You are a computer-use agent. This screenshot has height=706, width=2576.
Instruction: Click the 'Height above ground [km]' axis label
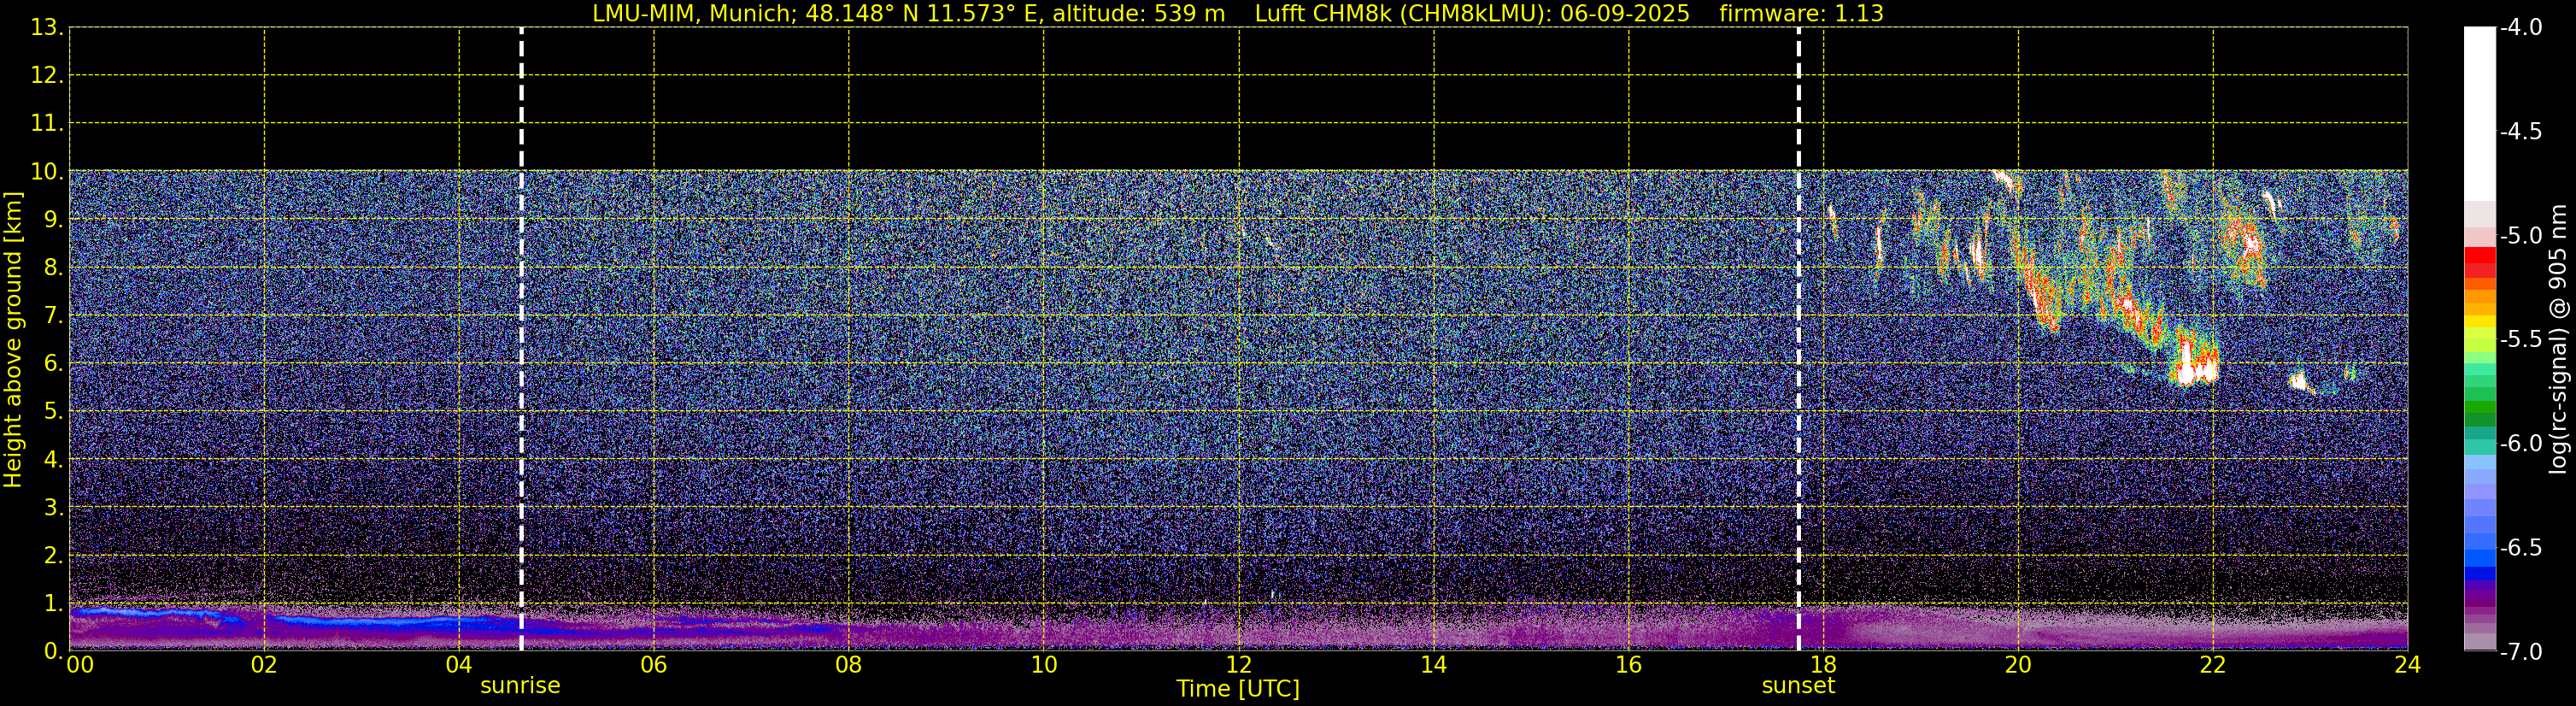(x=13, y=339)
